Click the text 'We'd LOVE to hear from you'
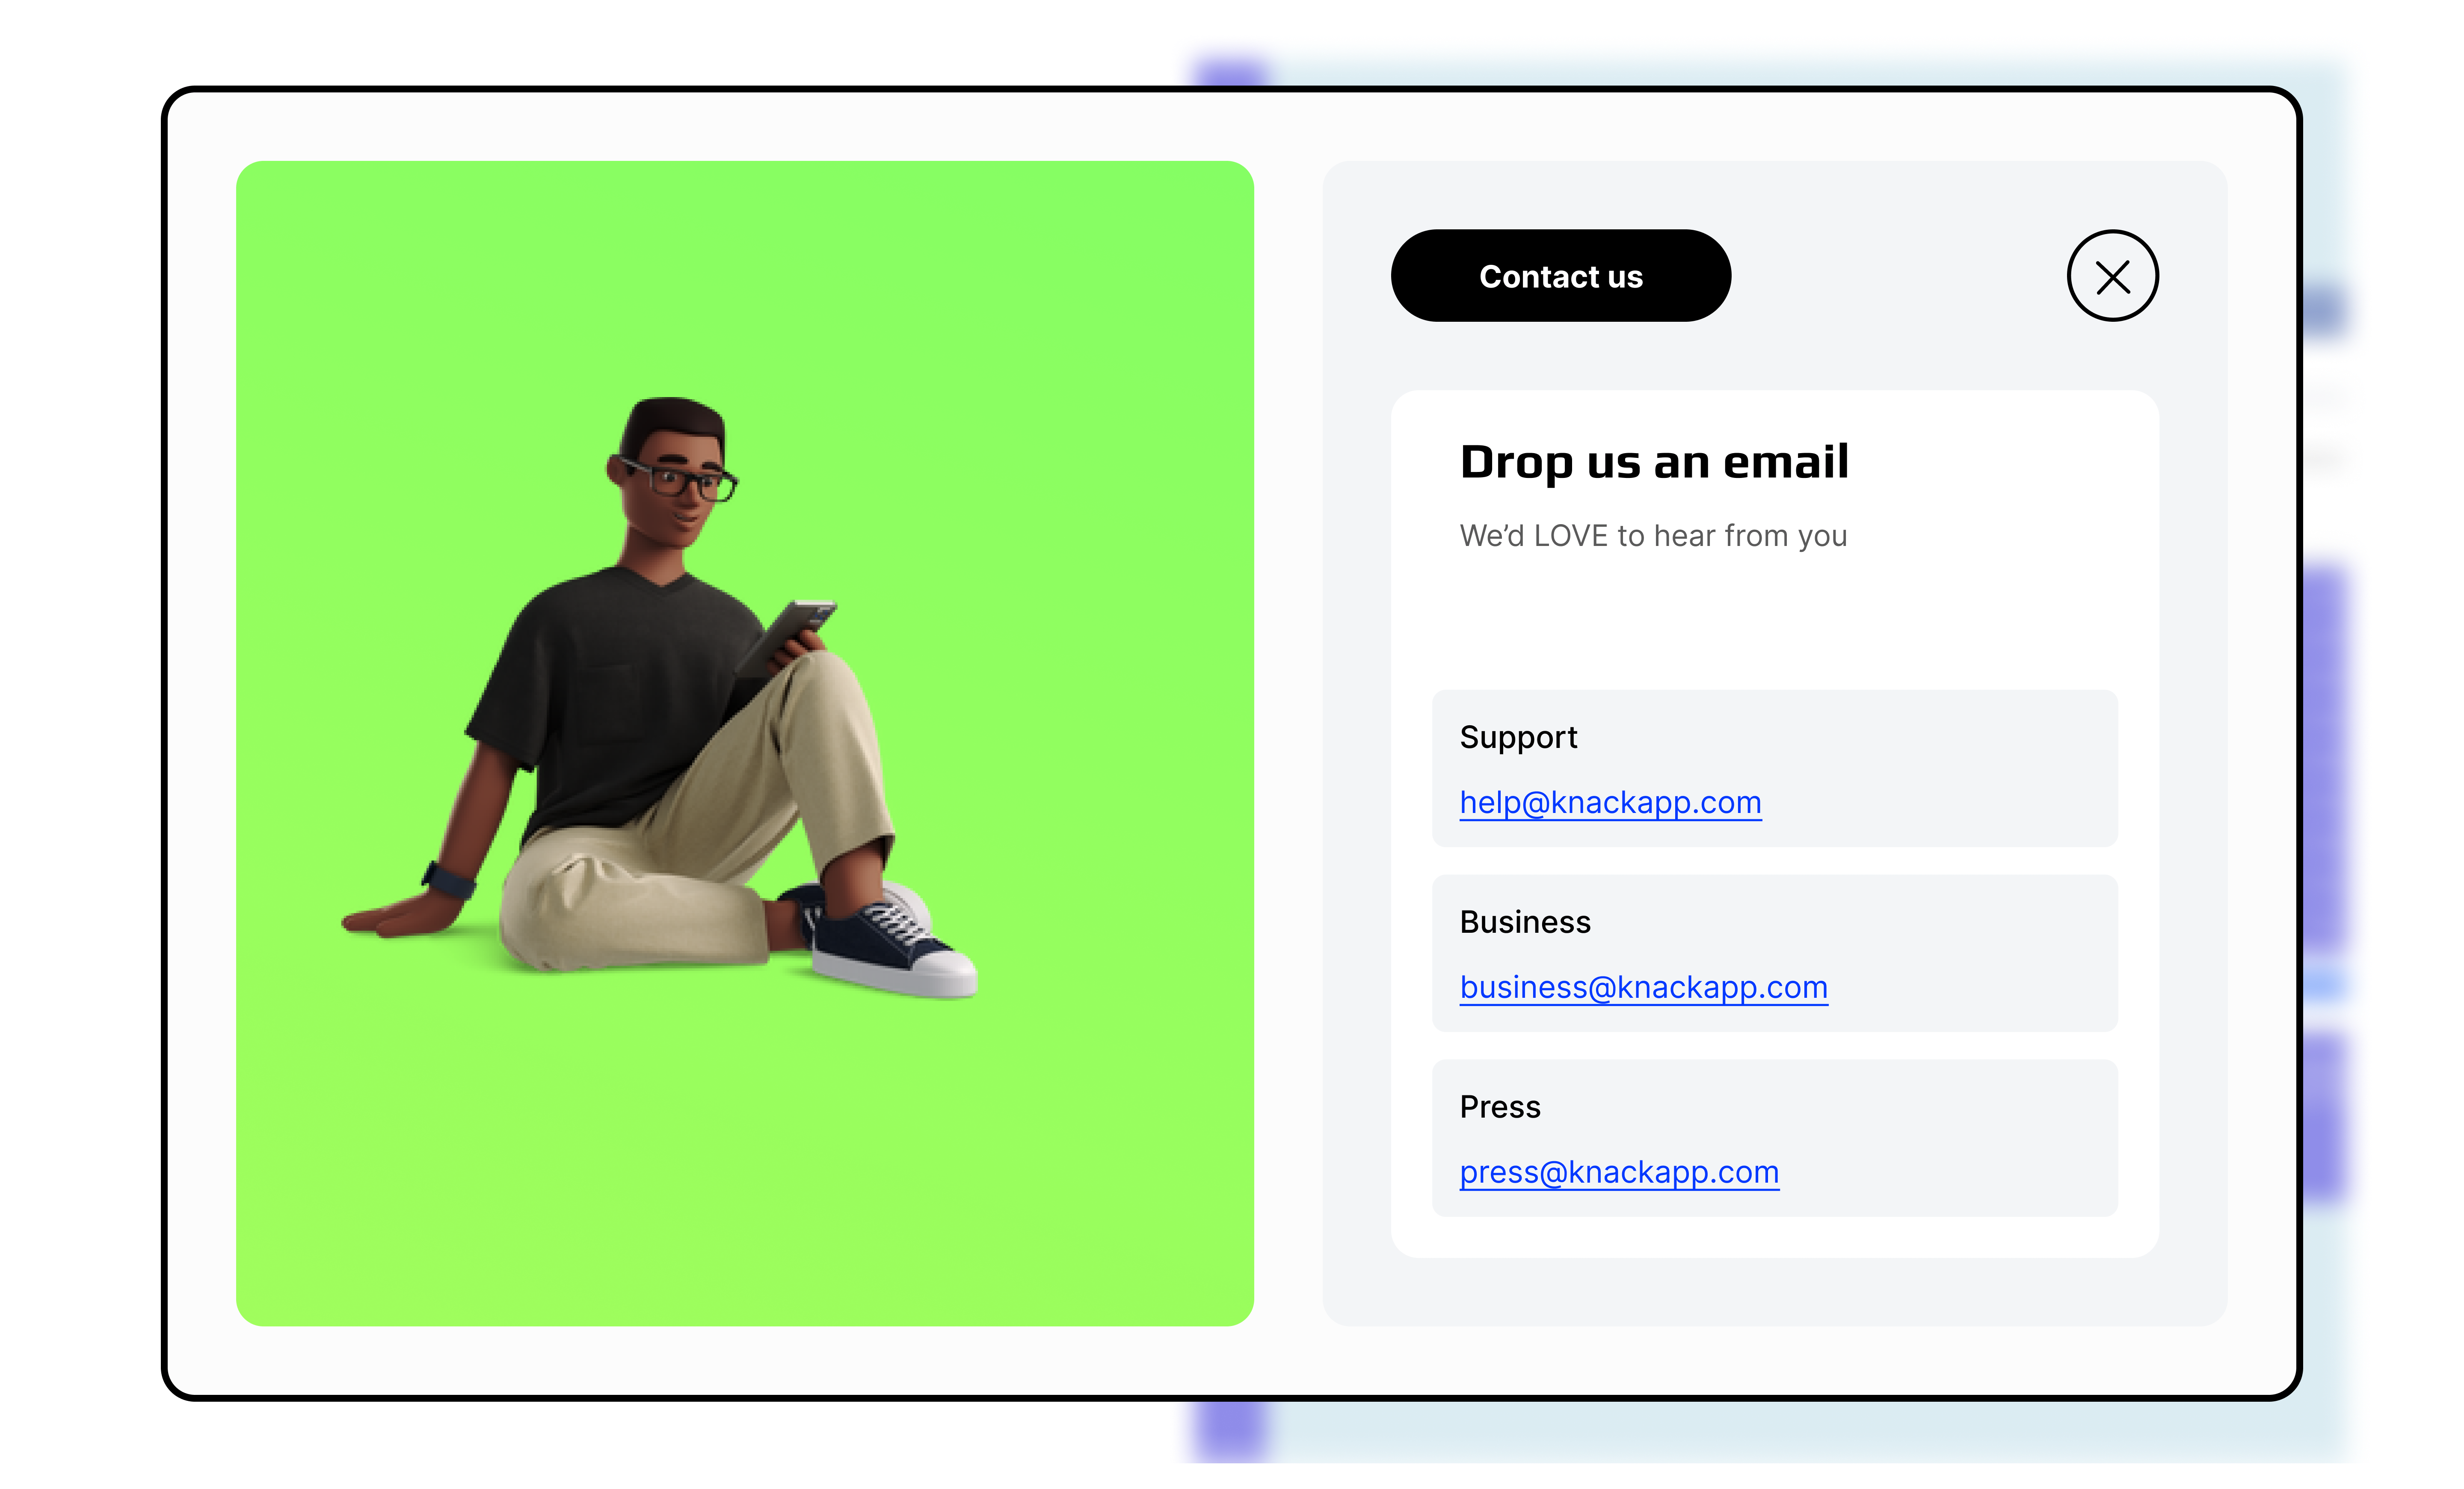The image size is (2464, 1489). point(1653,537)
